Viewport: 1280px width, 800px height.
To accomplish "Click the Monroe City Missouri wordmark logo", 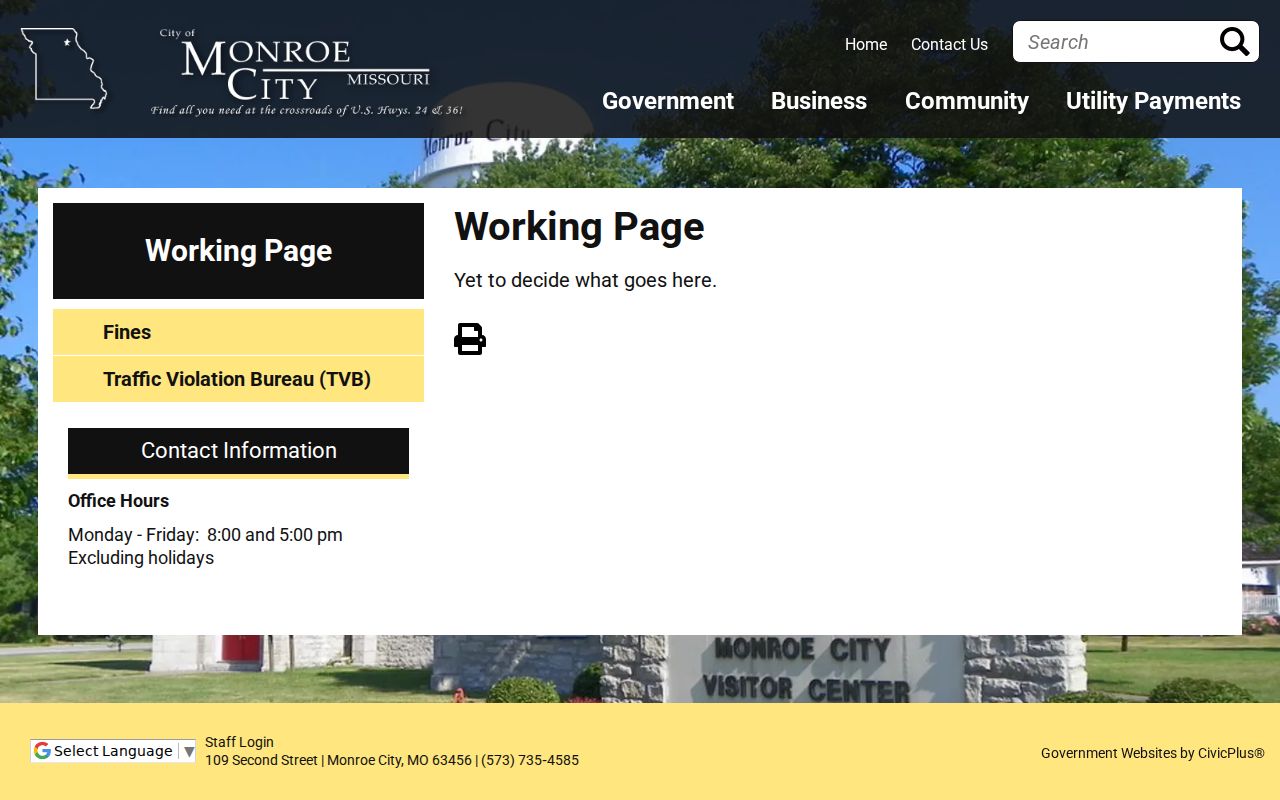I will pos(306,72).
